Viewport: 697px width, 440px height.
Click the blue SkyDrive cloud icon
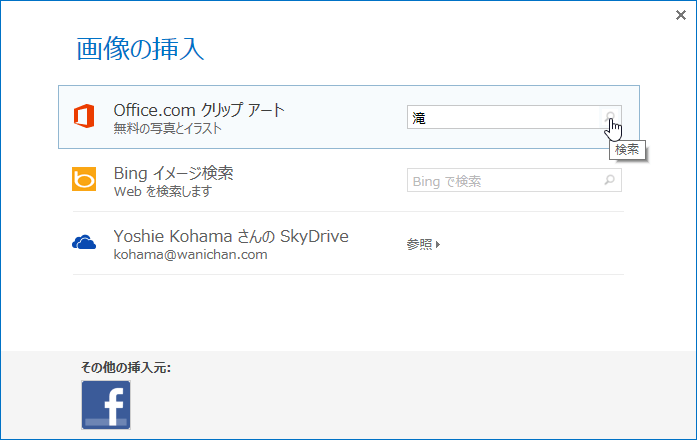click(x=84, y=243)
